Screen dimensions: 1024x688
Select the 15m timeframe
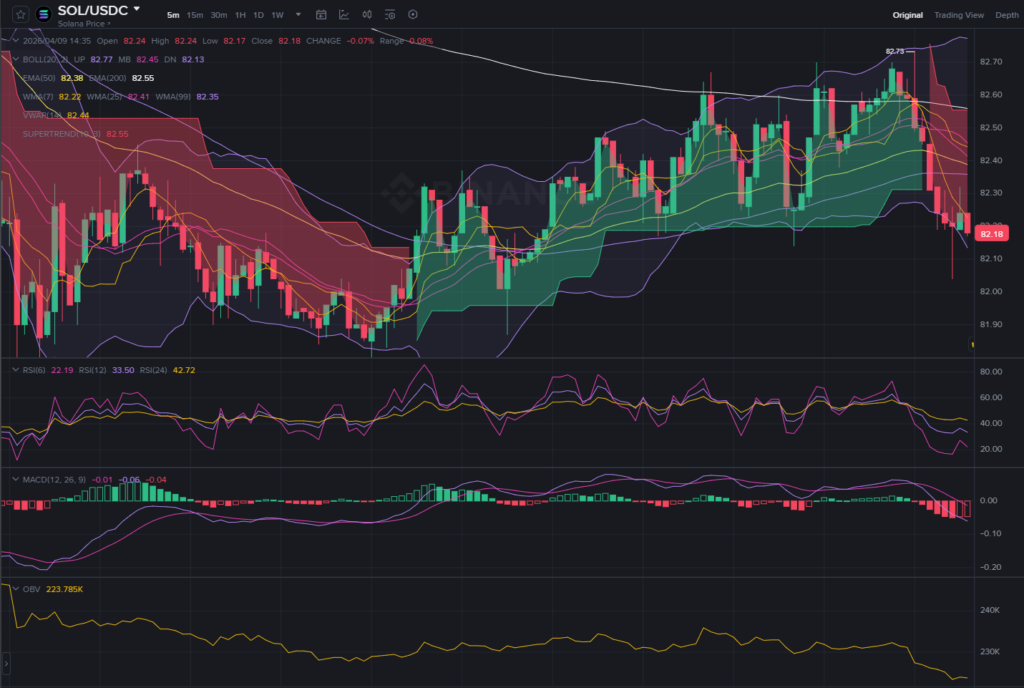coord(194,15)
